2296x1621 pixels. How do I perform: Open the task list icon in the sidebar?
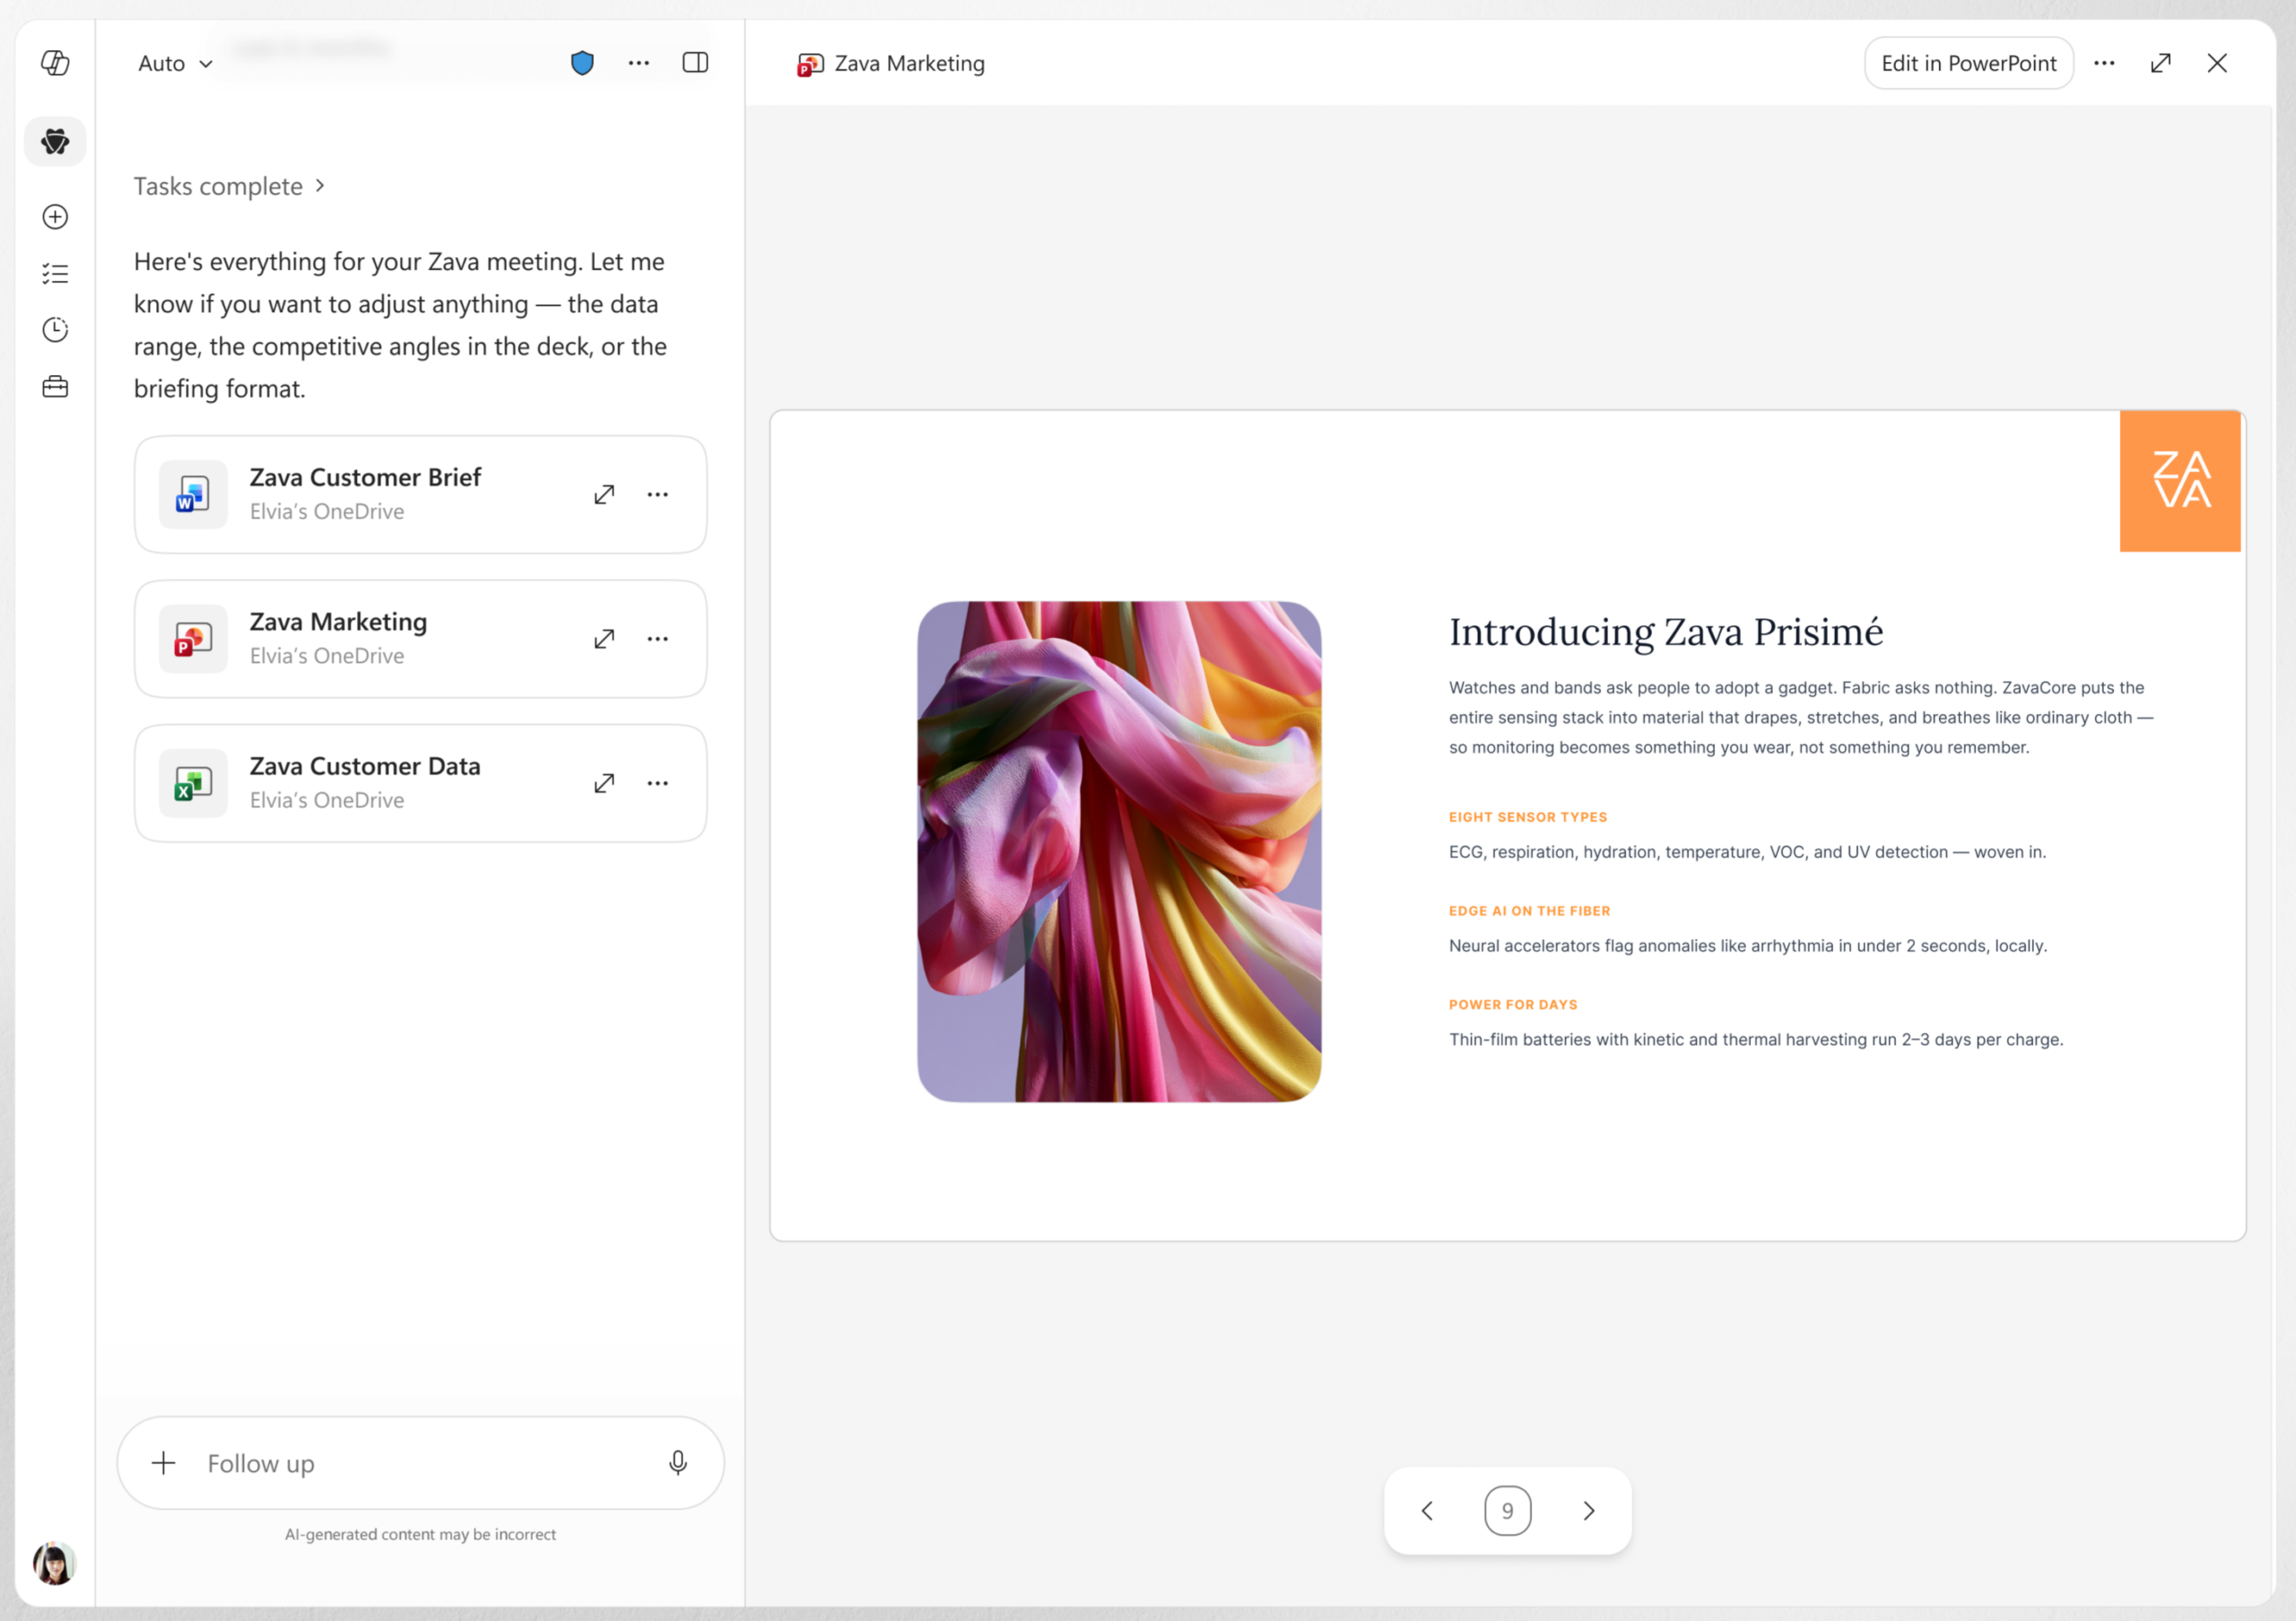click(55, 274)
